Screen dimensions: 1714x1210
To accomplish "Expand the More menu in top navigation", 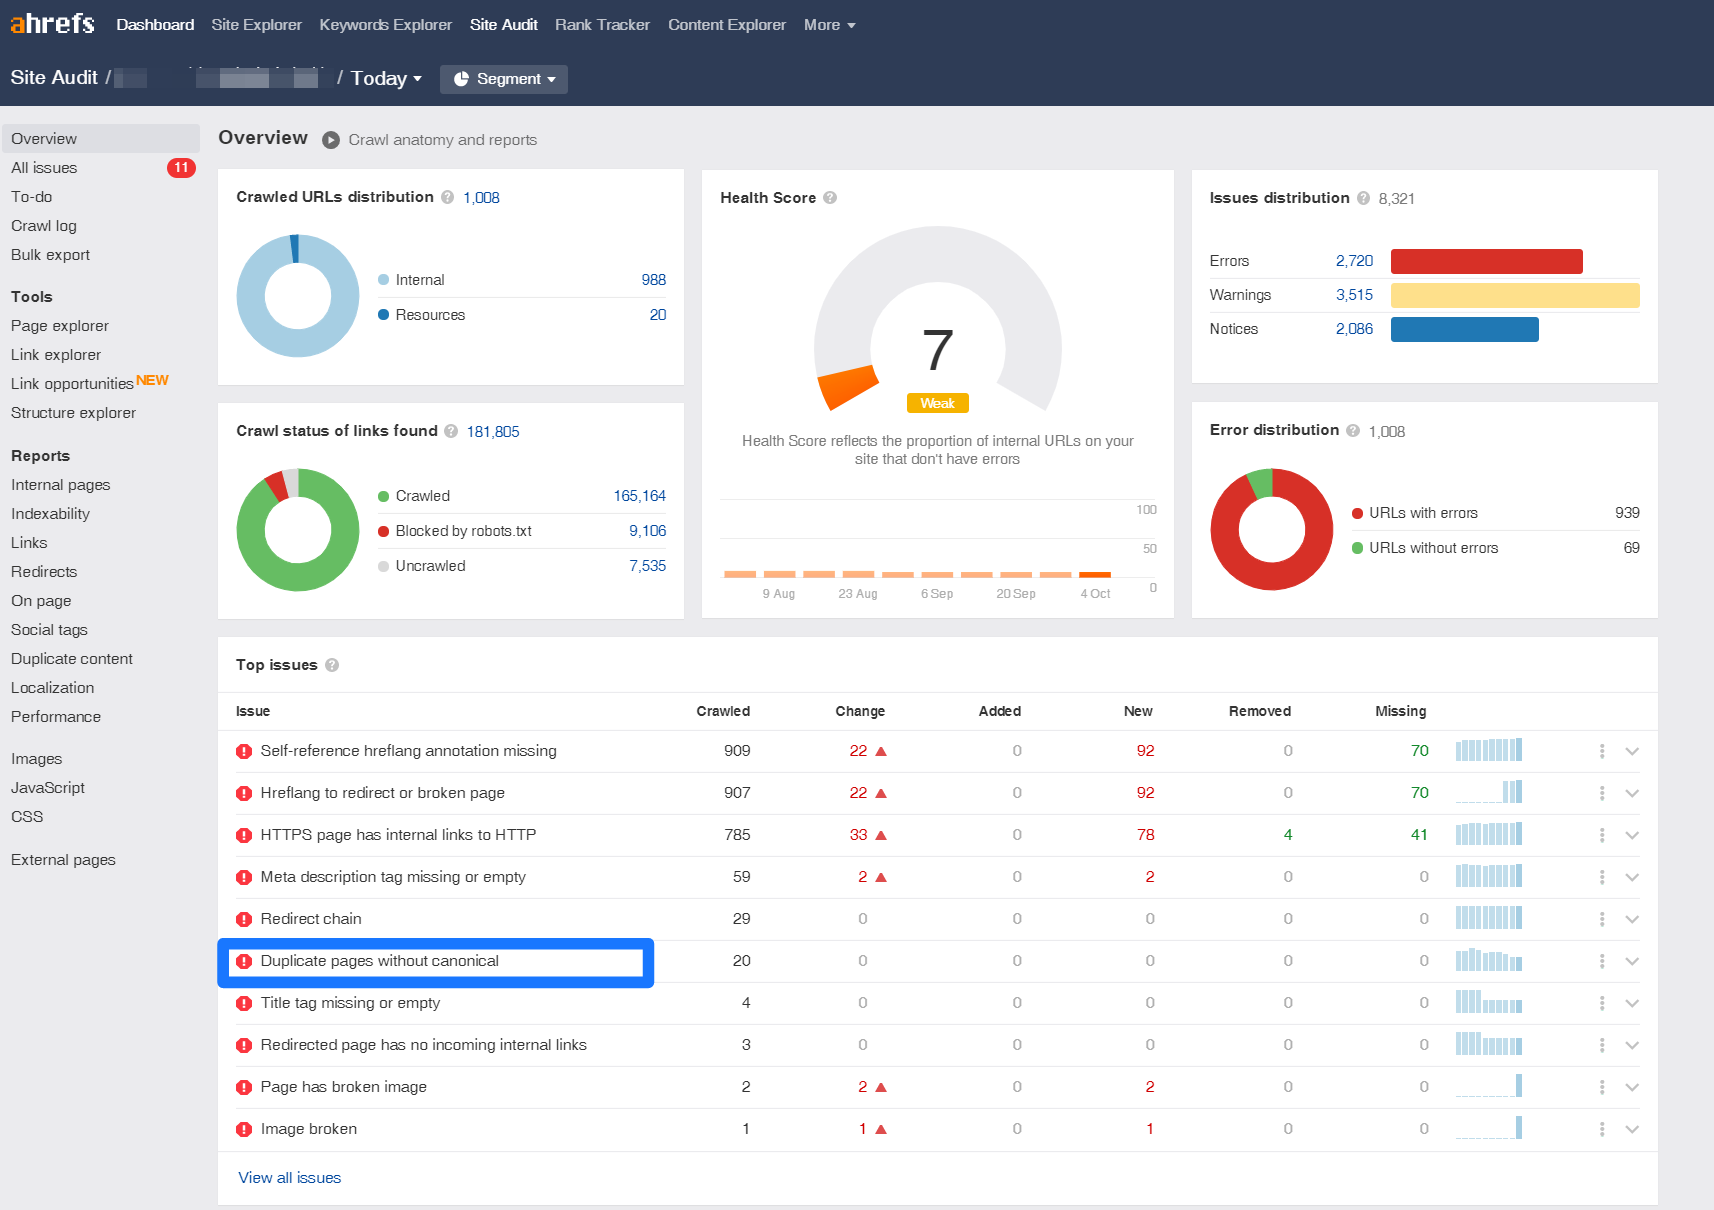I will [829, 25].
